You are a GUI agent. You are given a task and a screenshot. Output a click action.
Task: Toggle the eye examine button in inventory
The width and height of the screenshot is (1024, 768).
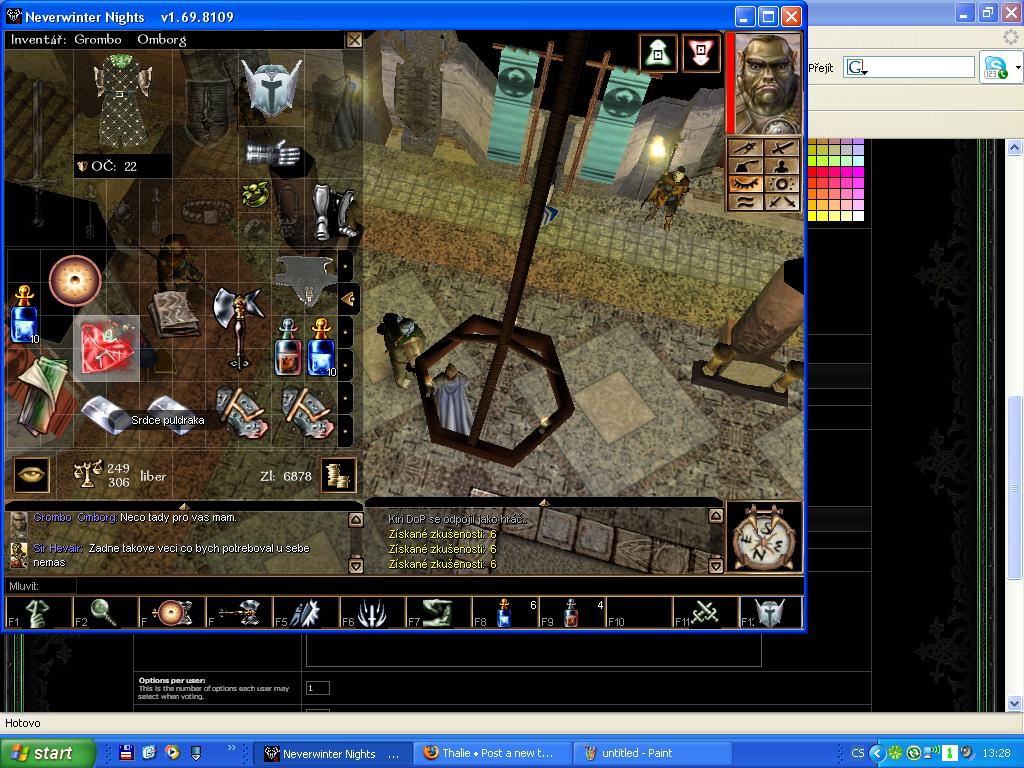pyautogui.click(x=31, y=476)
